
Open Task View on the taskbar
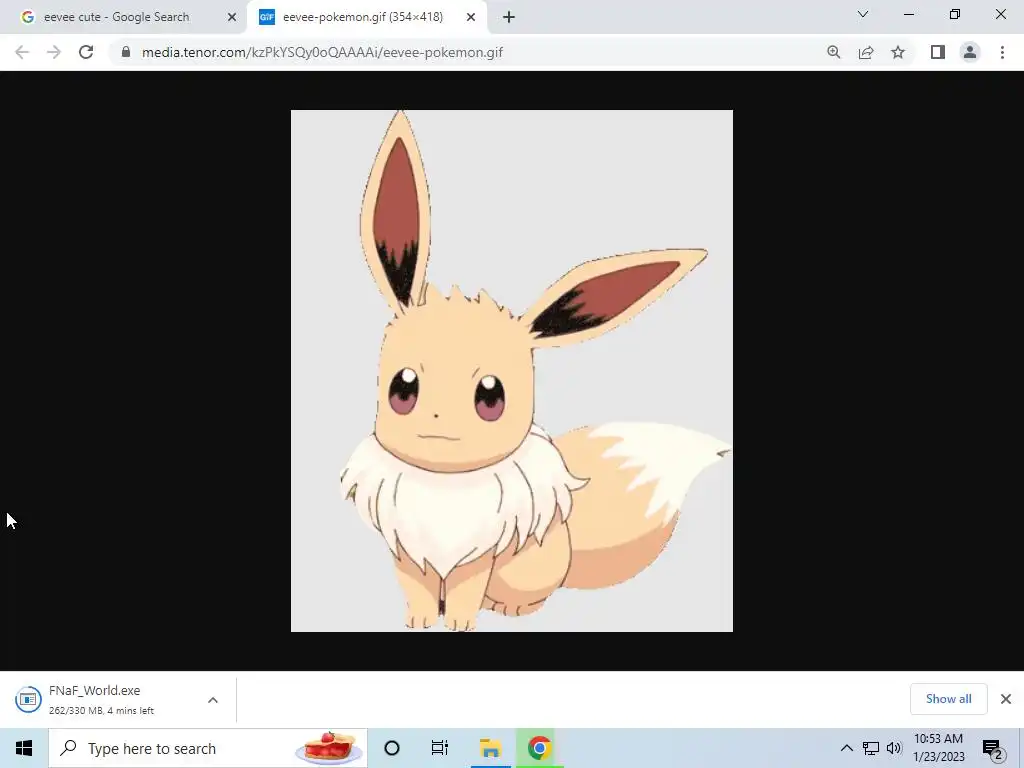click(440, 748)
